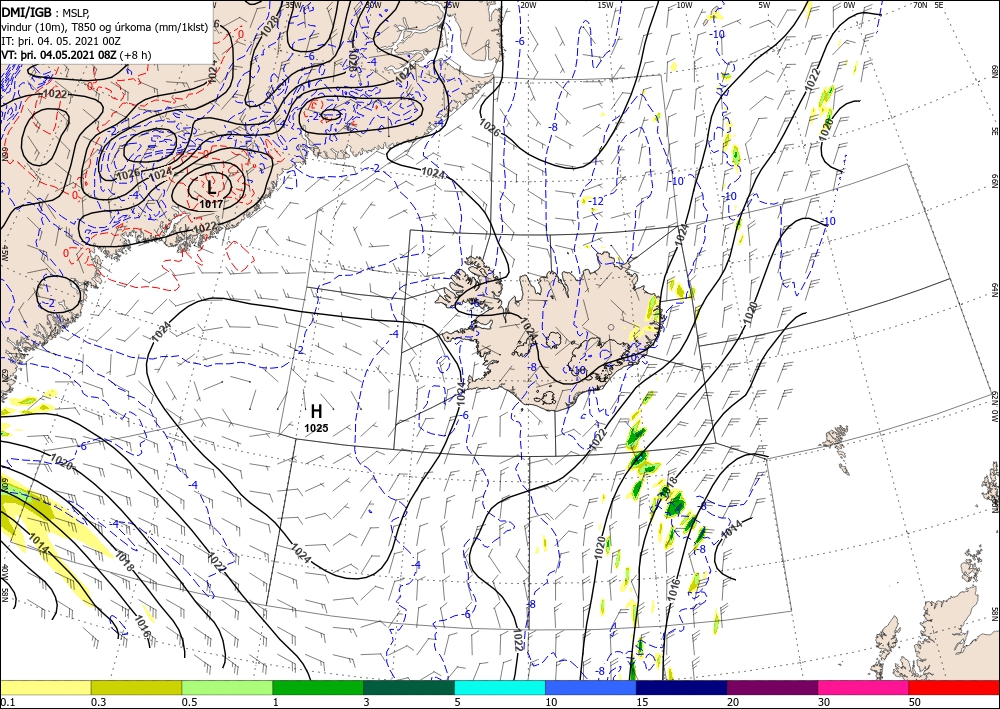This screenshot has height=709, width=1000.
Task: Click the legend value 1
Action: (x=275, y=702)
